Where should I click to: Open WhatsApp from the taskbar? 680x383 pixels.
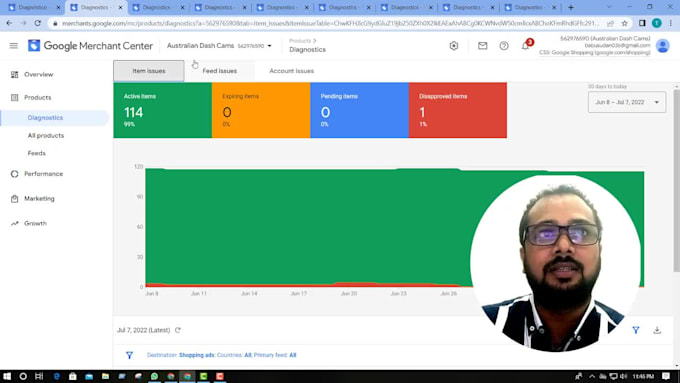154,376
